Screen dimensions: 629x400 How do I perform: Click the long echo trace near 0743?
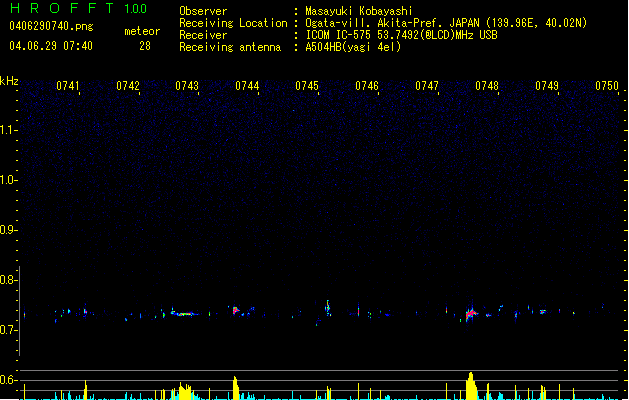click(184, 314)
